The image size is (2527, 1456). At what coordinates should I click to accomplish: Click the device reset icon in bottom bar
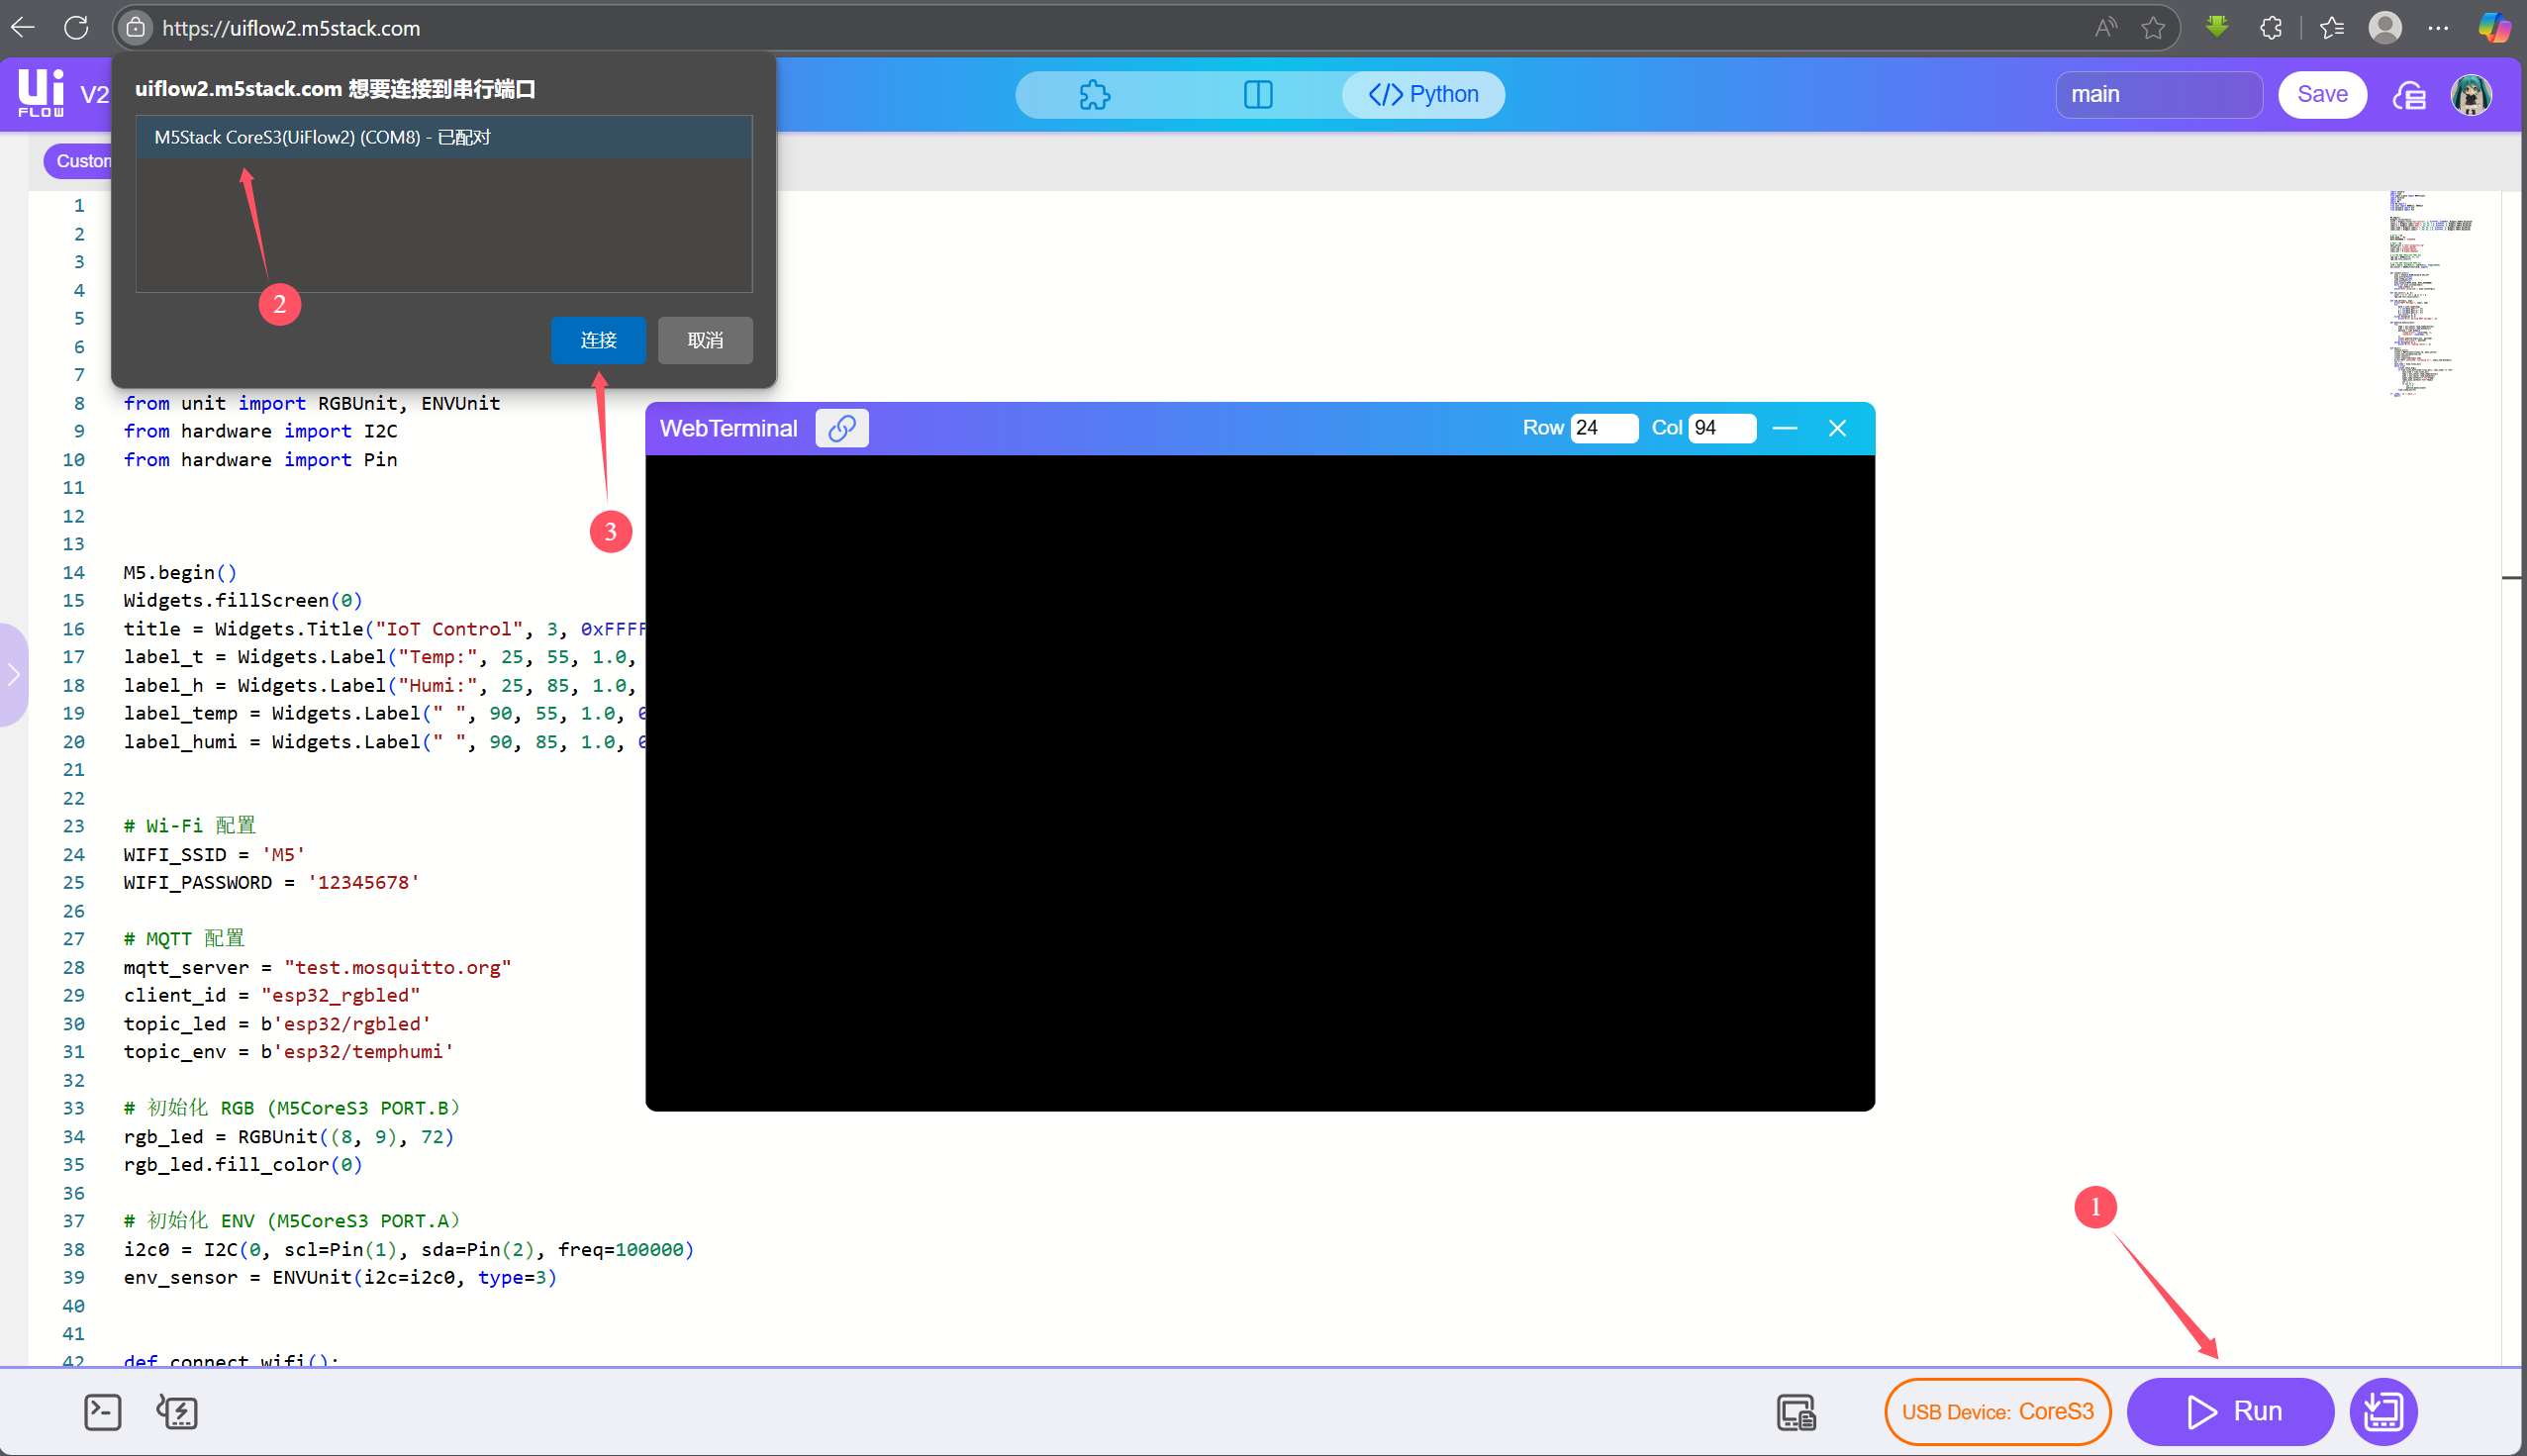177,1411
